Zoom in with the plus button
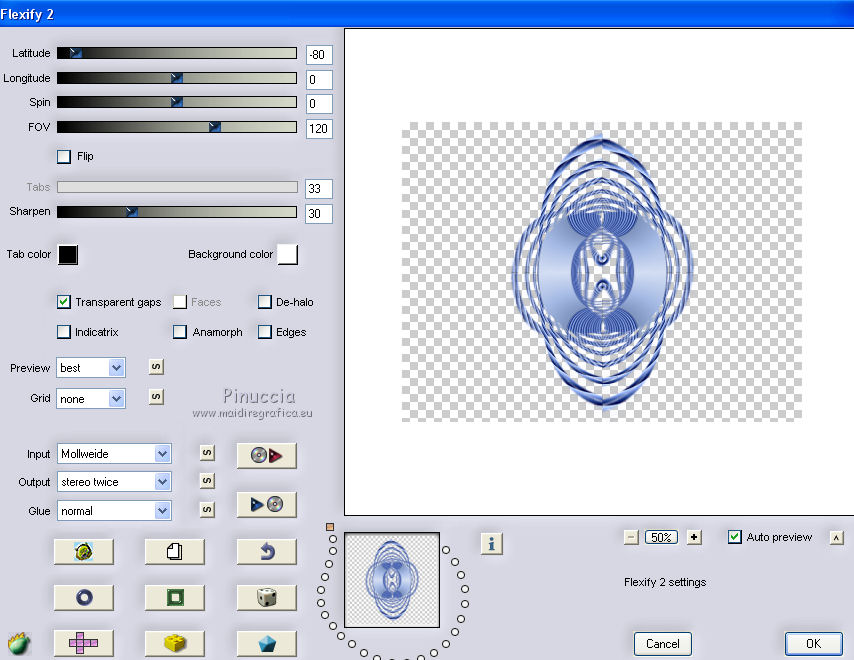The height and width of the screenshot is (660, 854). pos(694,537)
